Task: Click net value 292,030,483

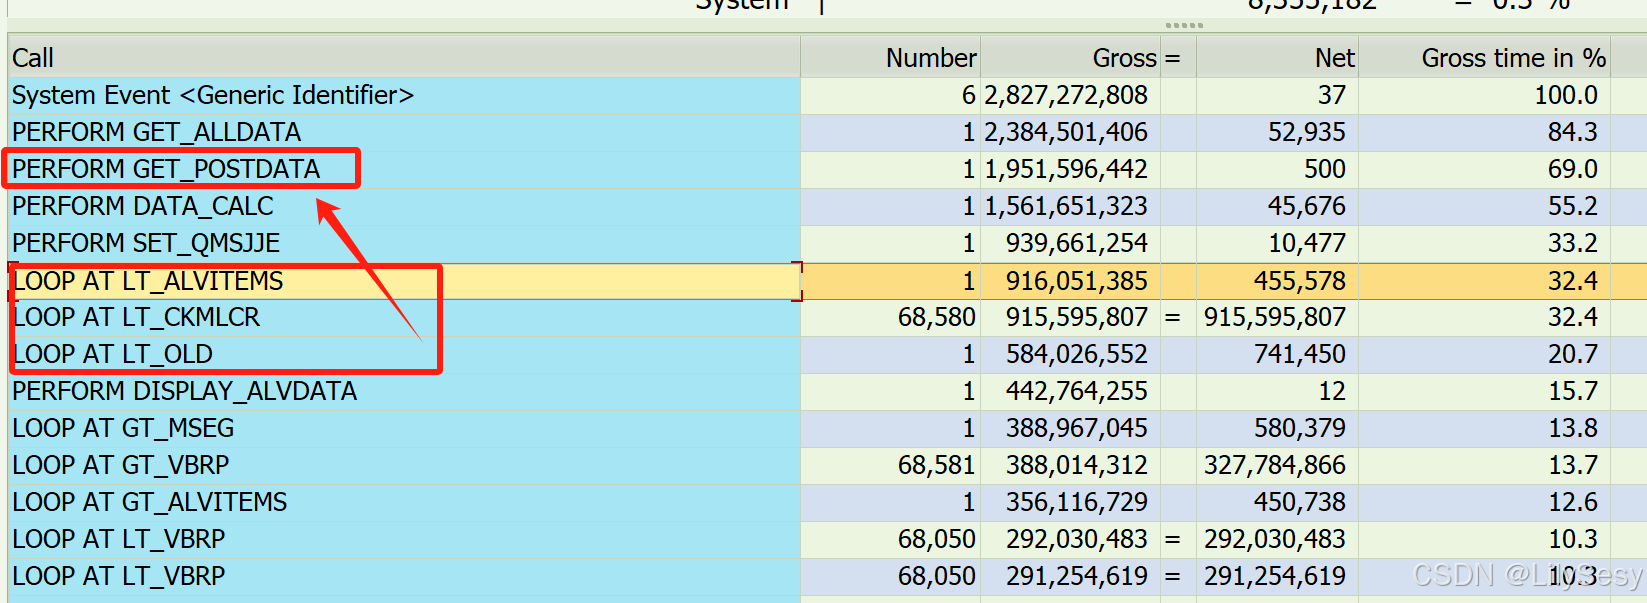Action: pos(1275,539)
